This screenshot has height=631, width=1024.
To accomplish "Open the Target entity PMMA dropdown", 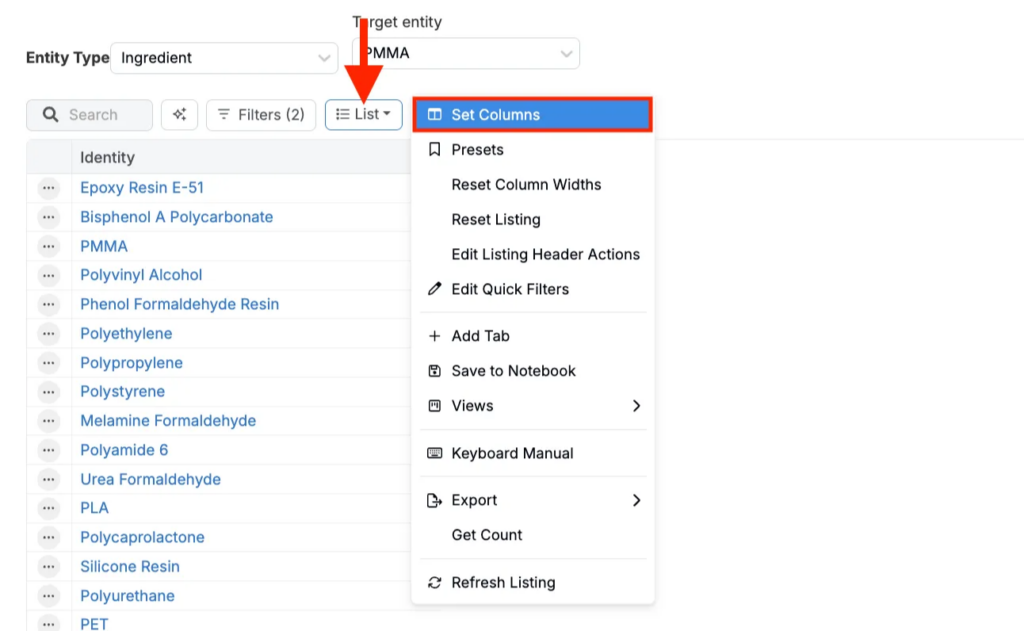I will (466, 54).
